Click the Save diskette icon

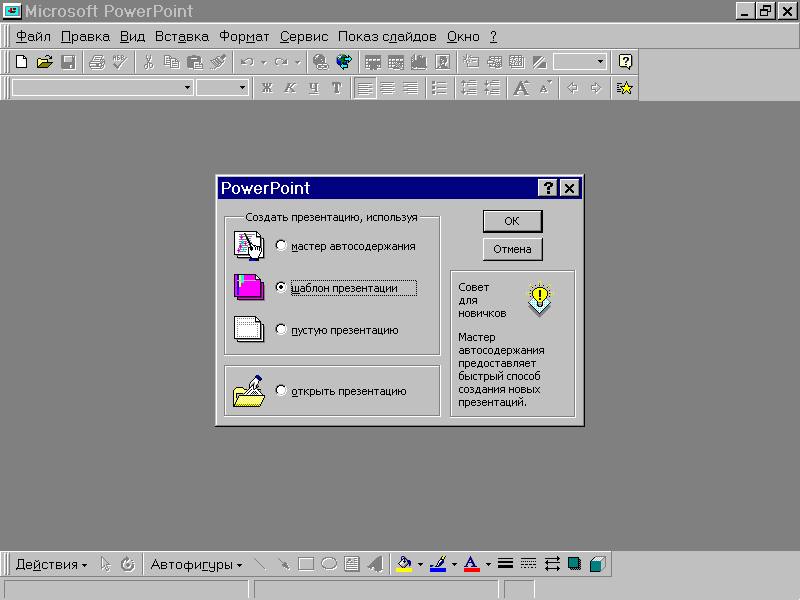68,62
